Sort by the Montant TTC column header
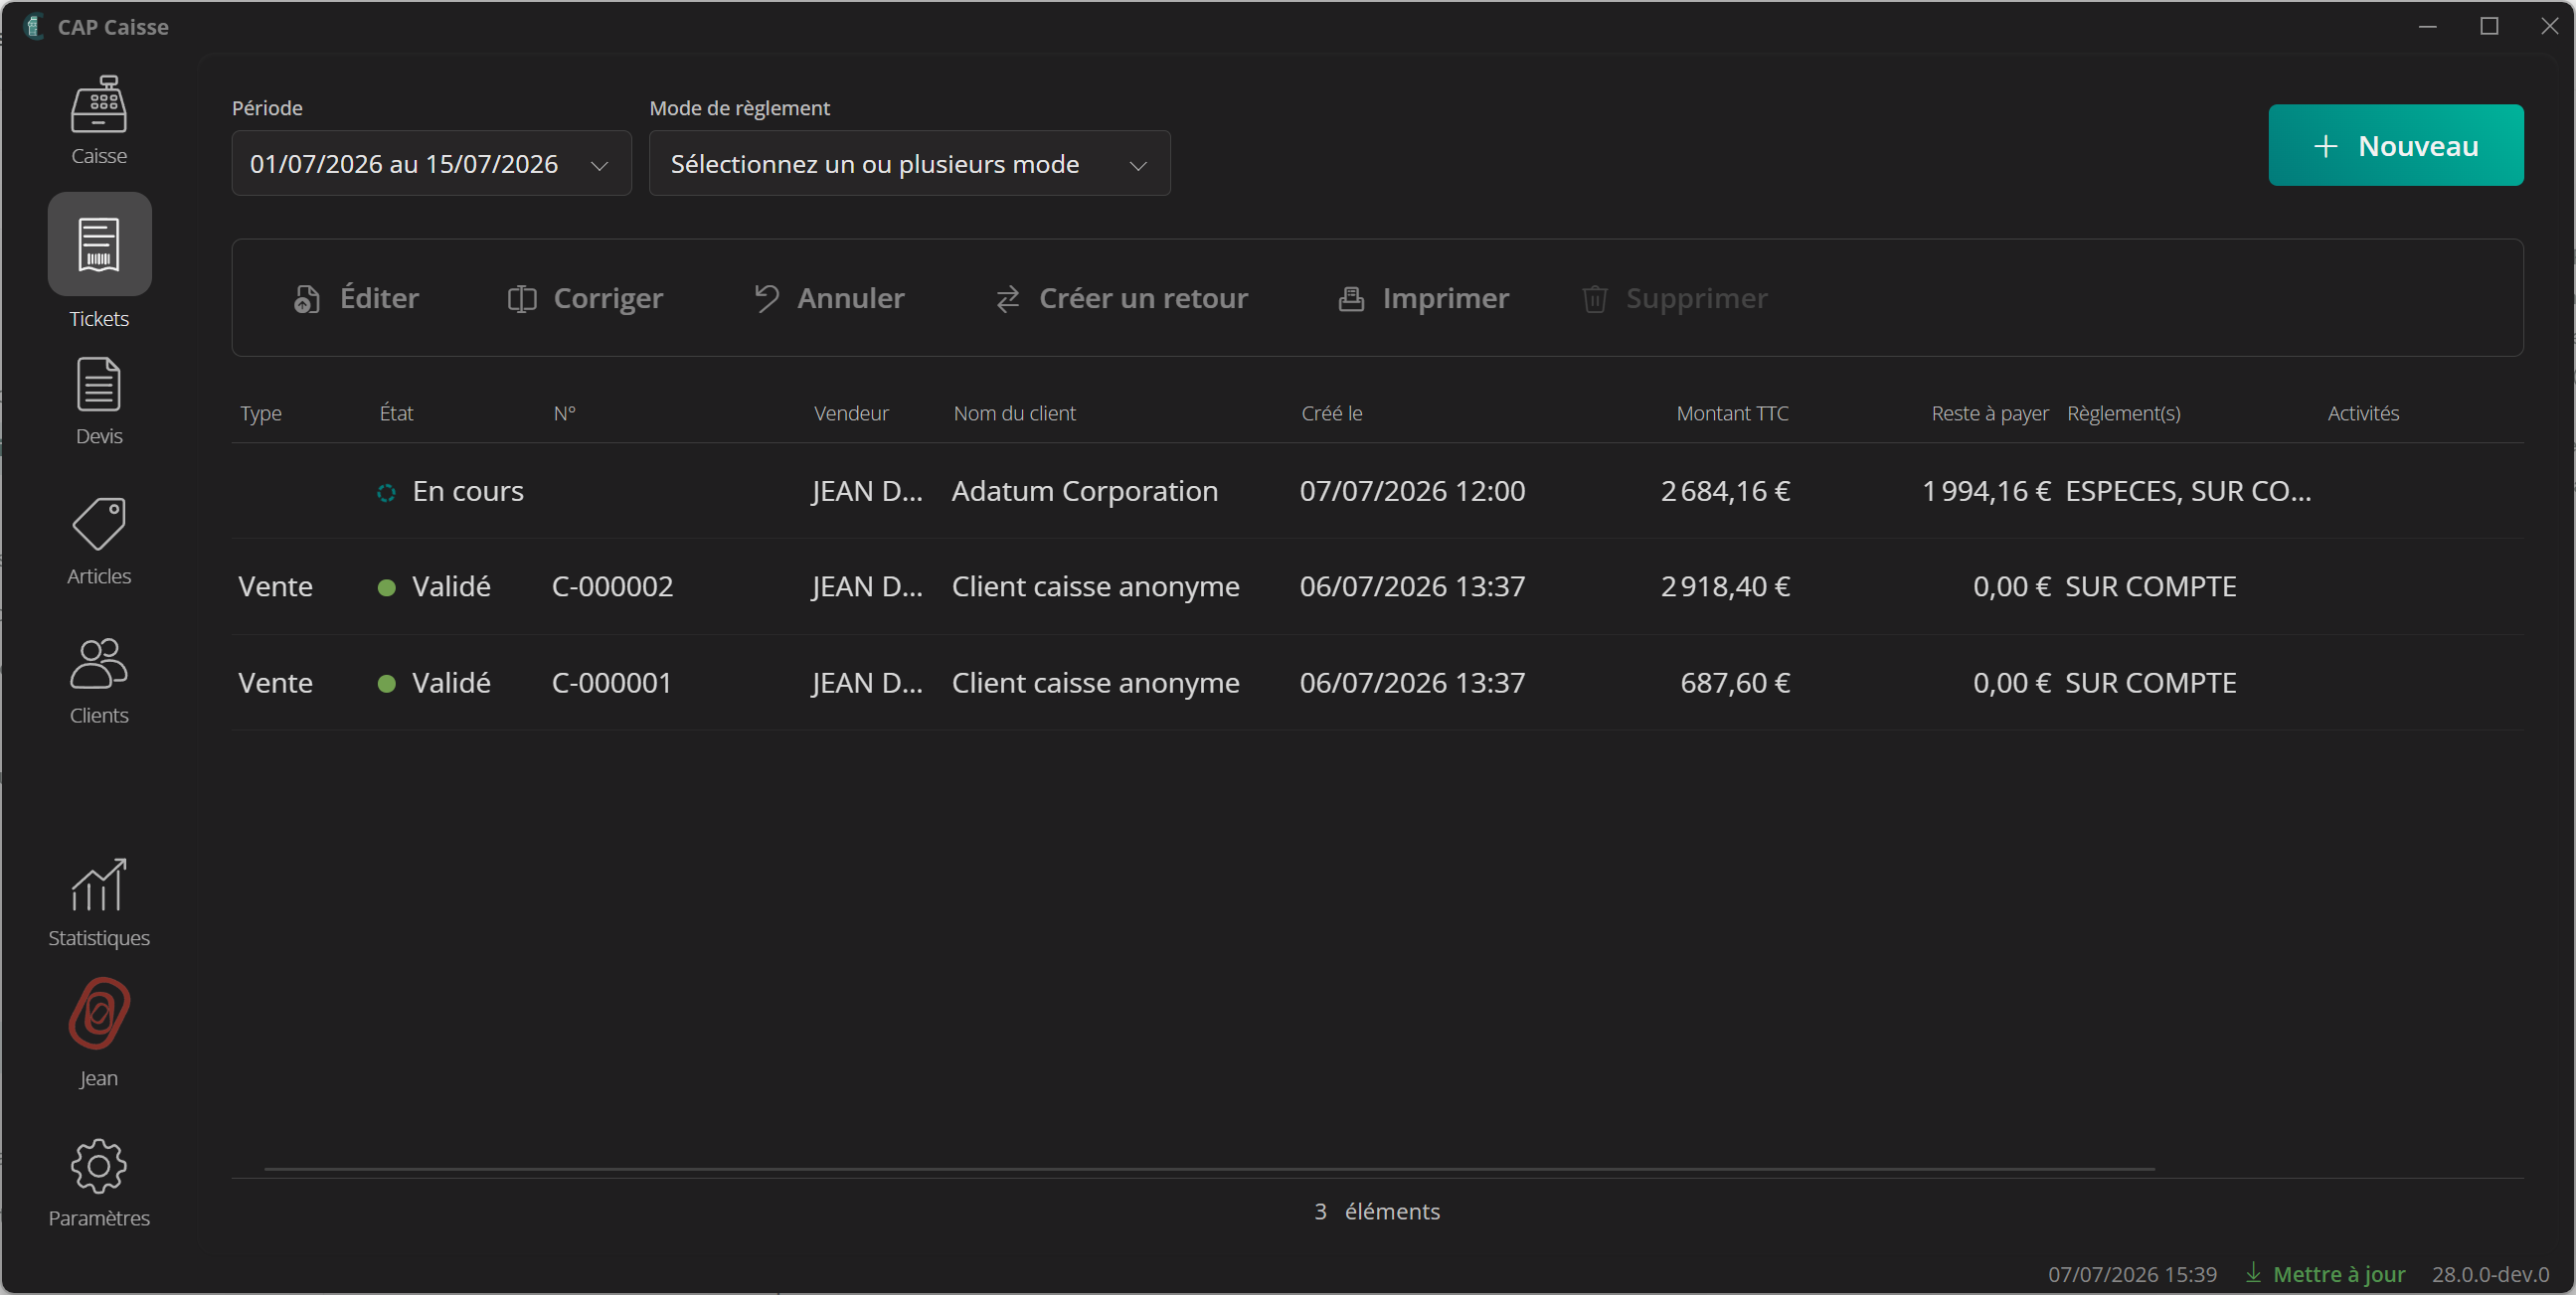The image size is (2576, 1295). point(1732,413)
